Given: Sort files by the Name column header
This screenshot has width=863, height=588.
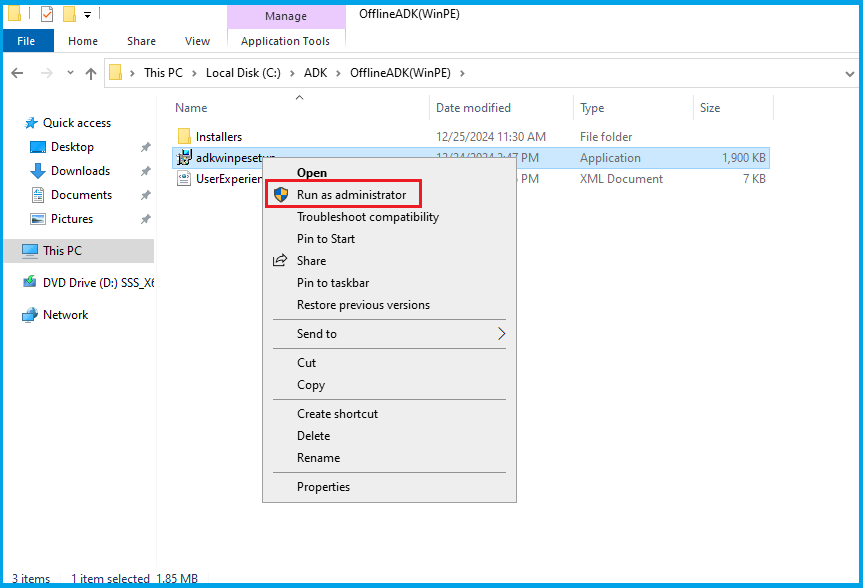Looking at the screenshot, I should 191,108.
